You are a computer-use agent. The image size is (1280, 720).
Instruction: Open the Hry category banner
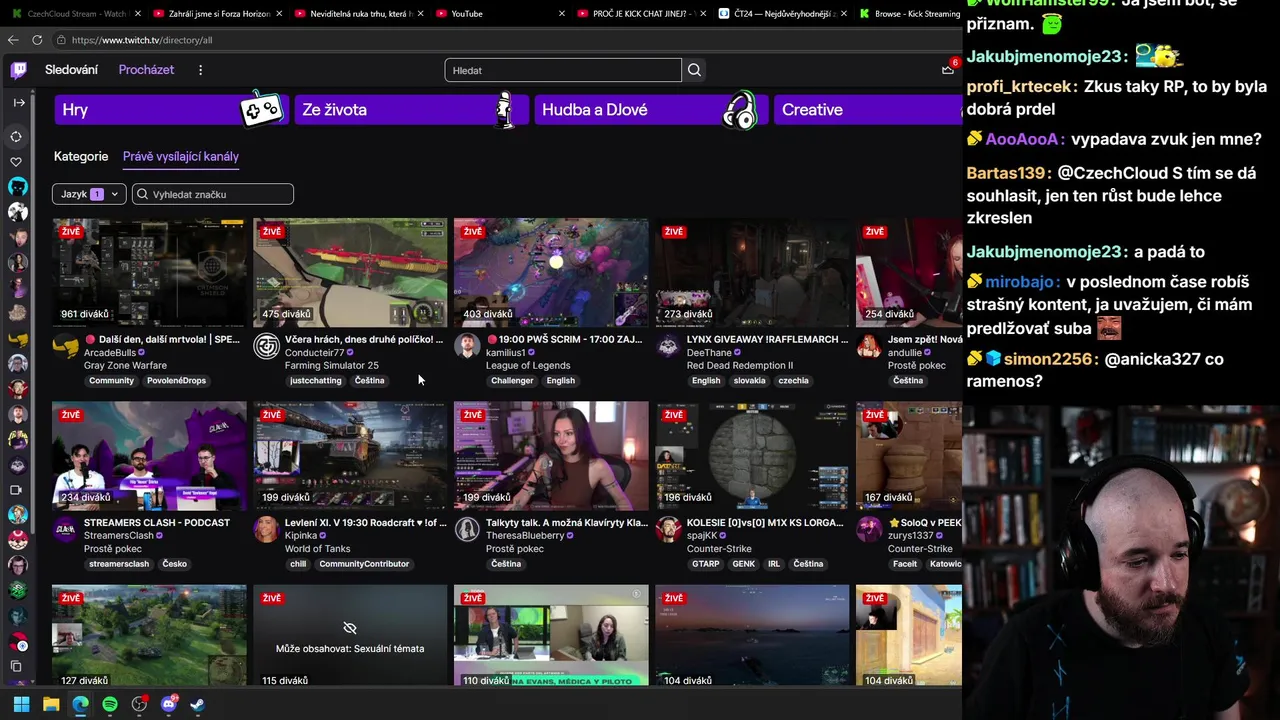point(170,110)
